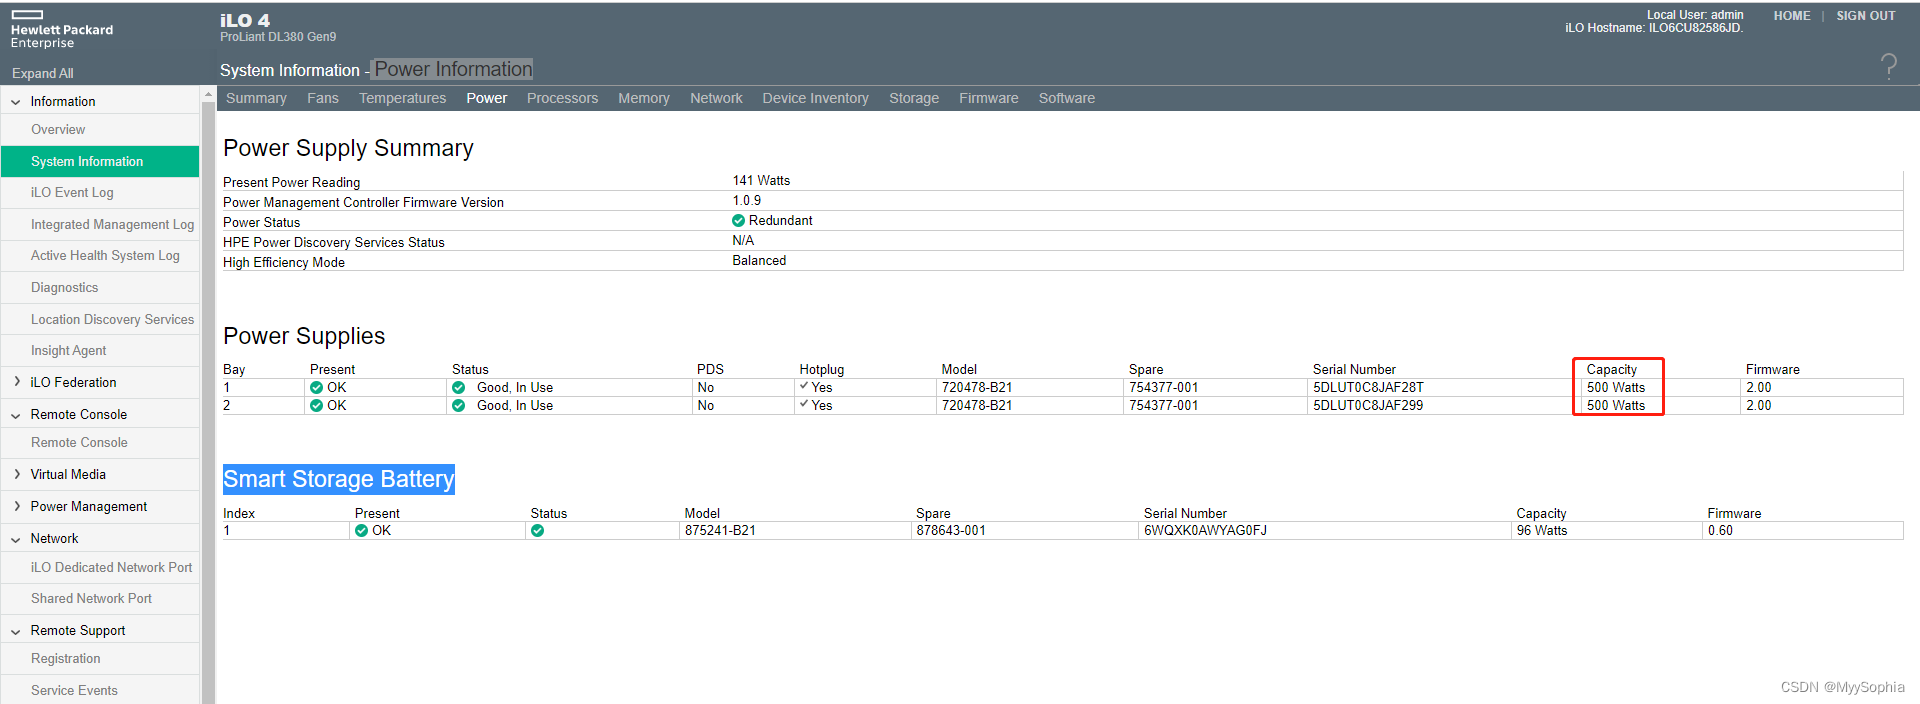Click battery serial number 6WQXK0AWYAG0FJ
Image resolution: width=1920 pixels, height=704 pixels.
click(x=1205, y=531)
